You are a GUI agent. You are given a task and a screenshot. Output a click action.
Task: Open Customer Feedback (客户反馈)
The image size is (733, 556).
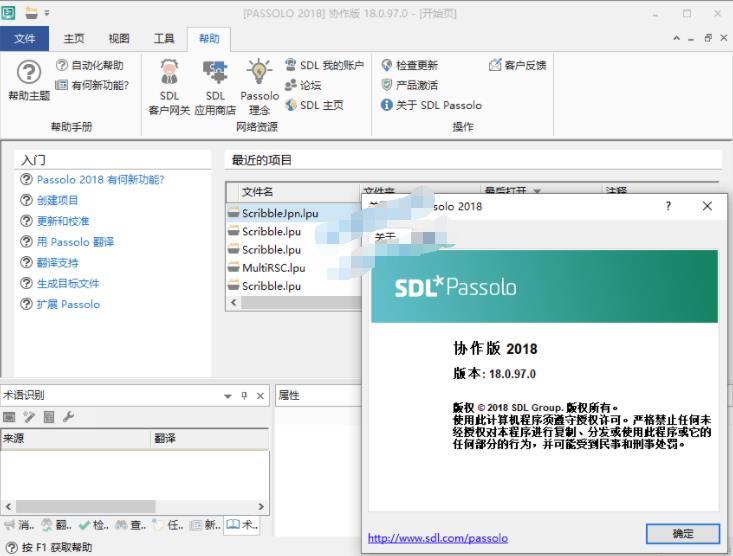[517, 65]
